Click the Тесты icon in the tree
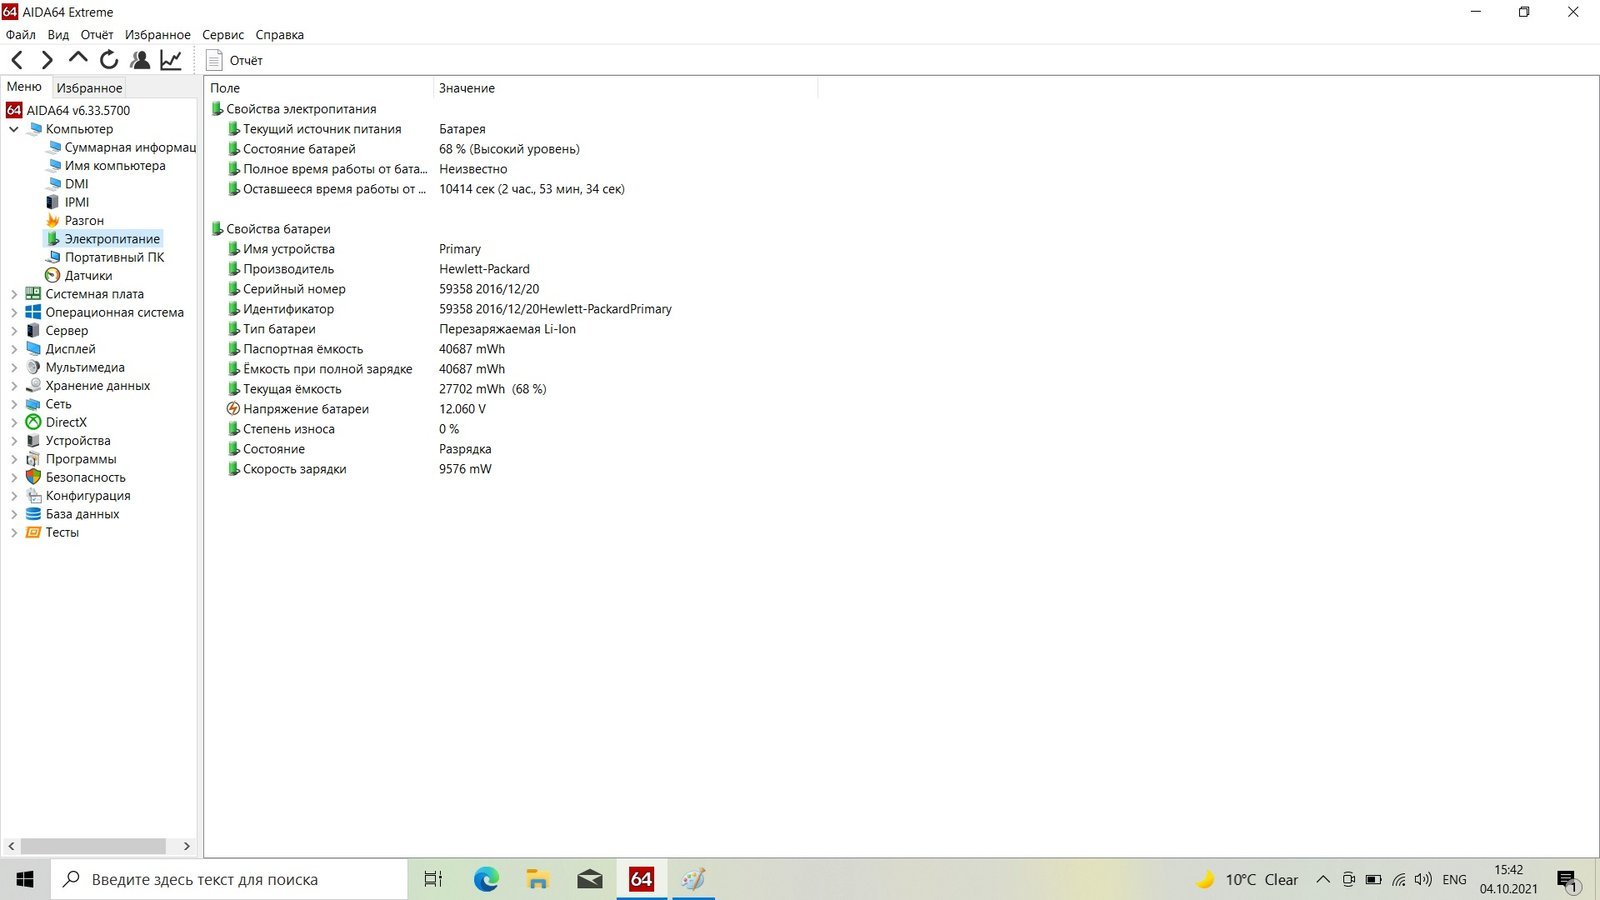1600x900 pixels. [x=33, y=532]
